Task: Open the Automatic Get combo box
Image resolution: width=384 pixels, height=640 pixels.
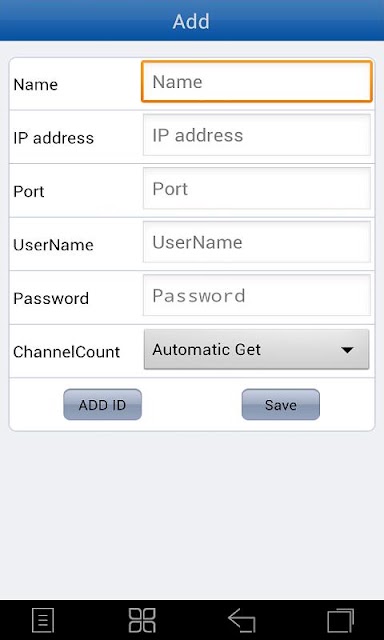Action: (256, 350)
